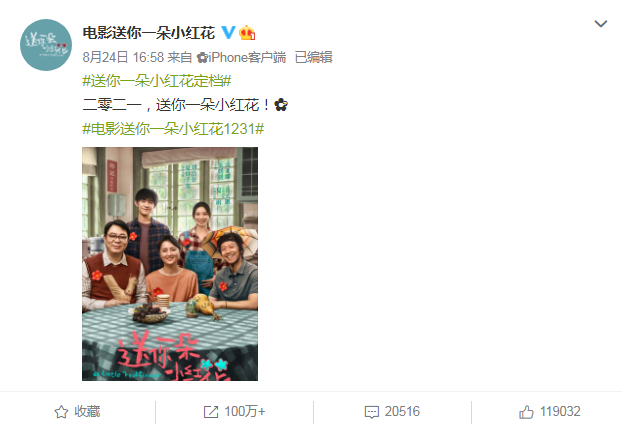
Task: Click the 100万+ repost count
Action: 245,412
